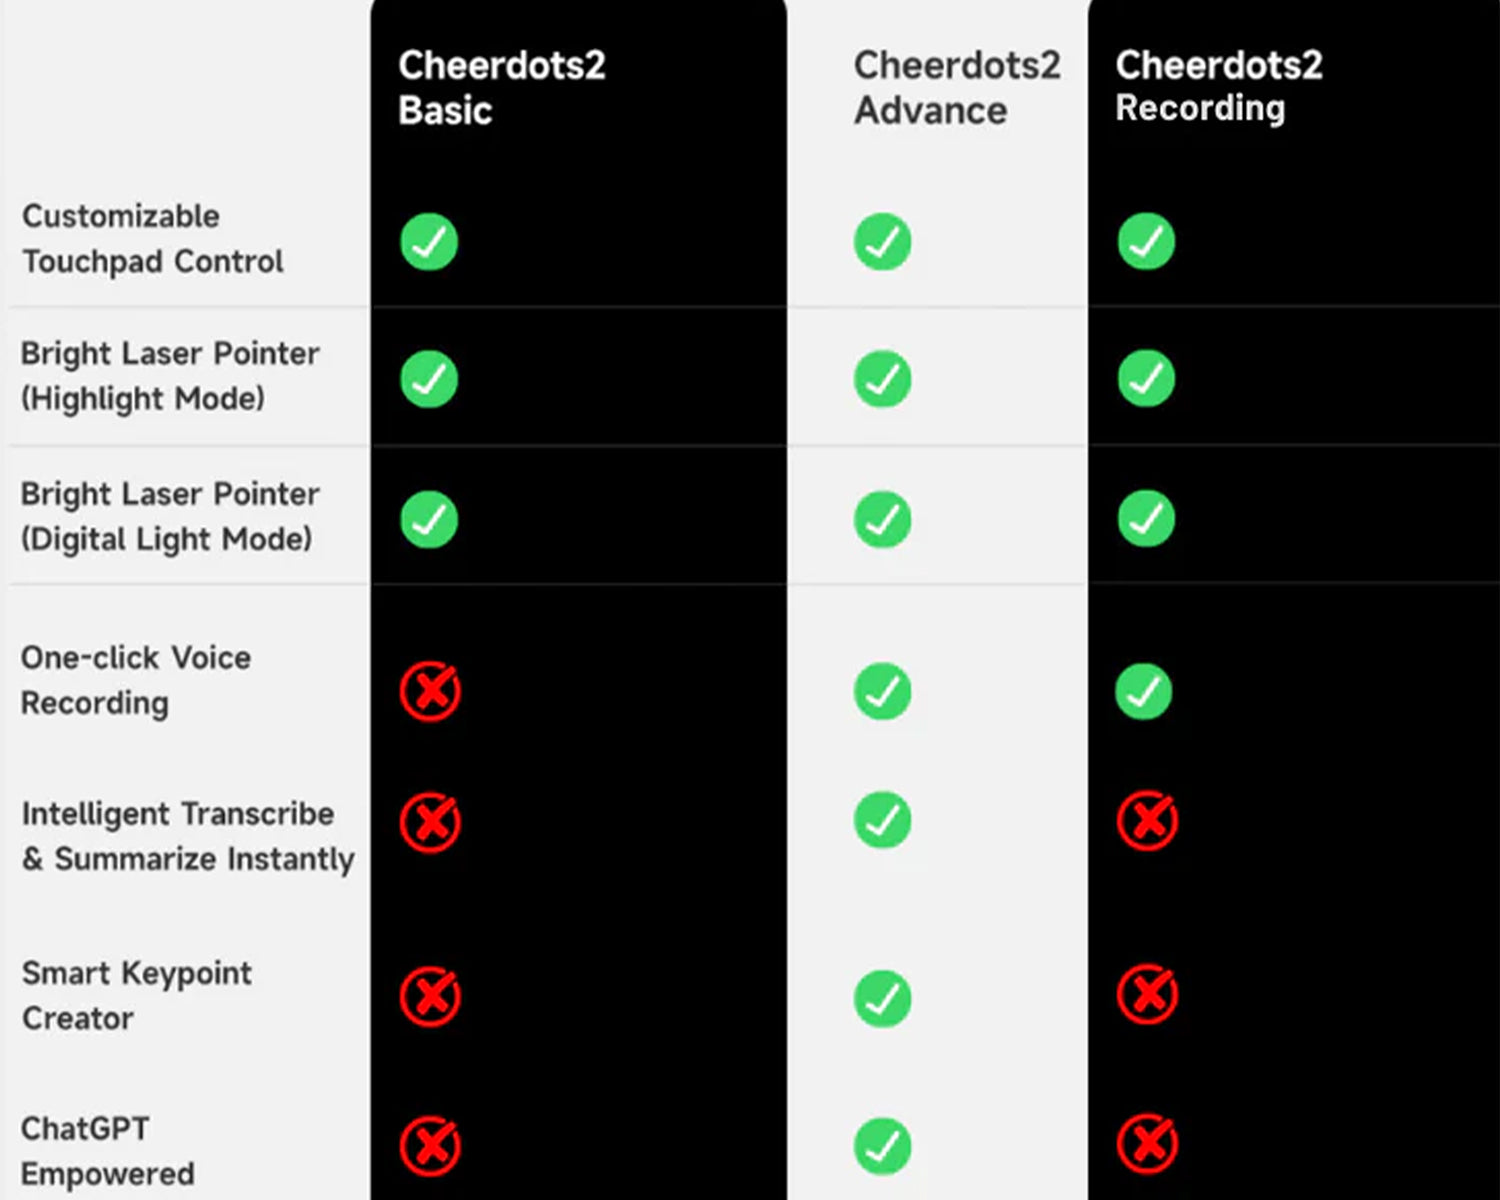Image resolution: width=1500 pixels, height=1200 pixels.
Task: Click Advance's Smart Keypoint Creator checkmark
Action: 882,998
